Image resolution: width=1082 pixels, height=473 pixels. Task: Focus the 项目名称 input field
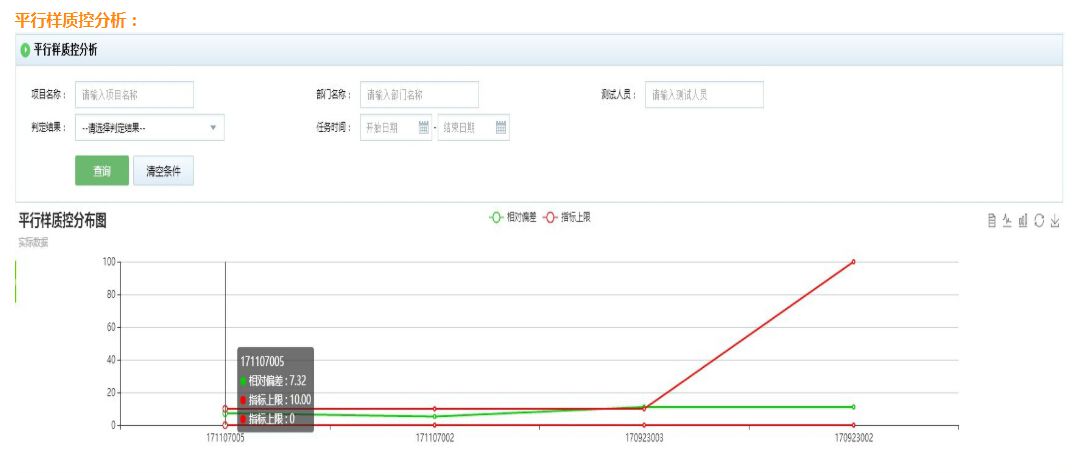pyautogui.click(x=134, y=95)
